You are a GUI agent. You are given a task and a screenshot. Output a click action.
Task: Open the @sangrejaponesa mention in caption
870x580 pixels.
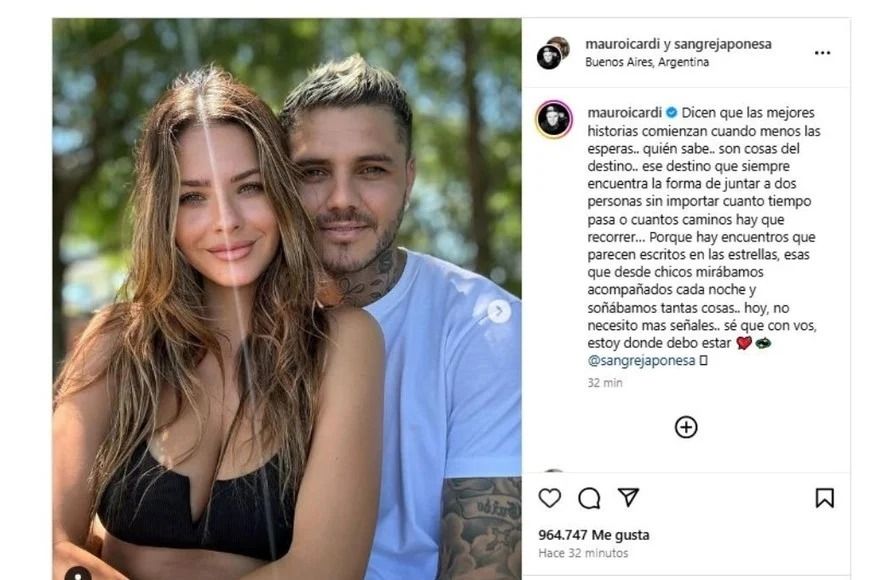click(641, 360)
